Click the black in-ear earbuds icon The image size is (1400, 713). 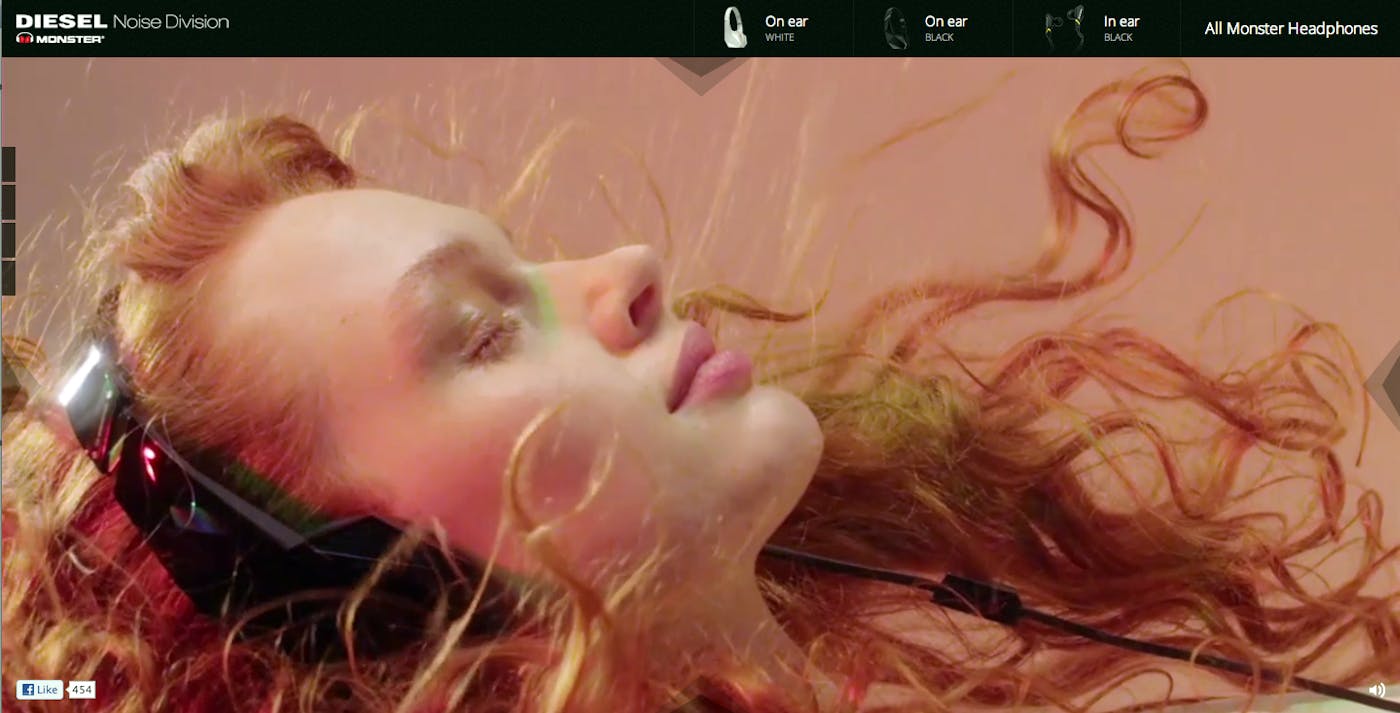point(1064,28)
